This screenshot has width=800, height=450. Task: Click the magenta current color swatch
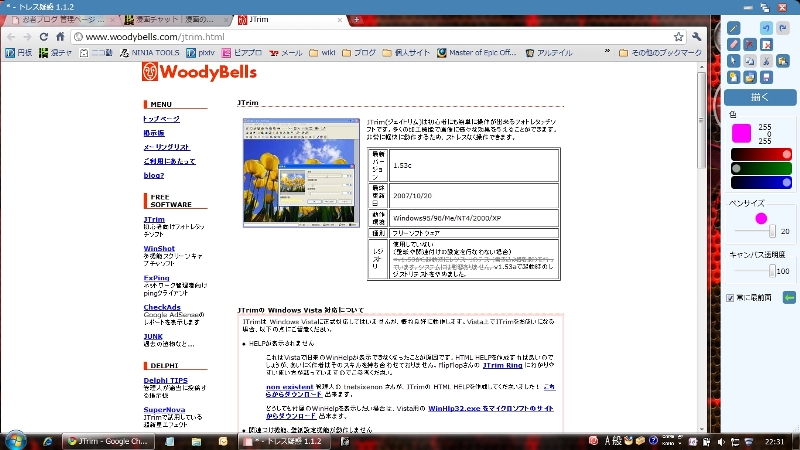pos(741,133)
